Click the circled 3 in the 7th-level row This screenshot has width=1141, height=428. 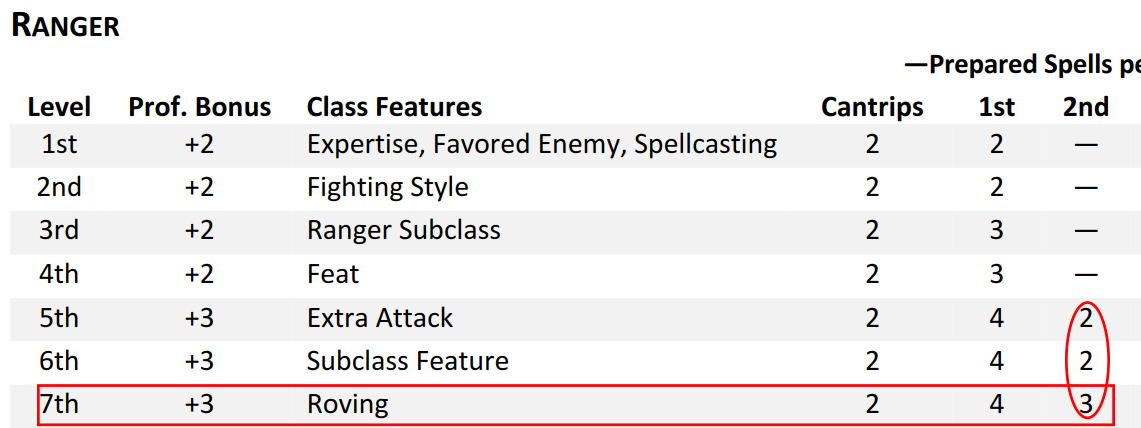click(x=1087, y=405)
